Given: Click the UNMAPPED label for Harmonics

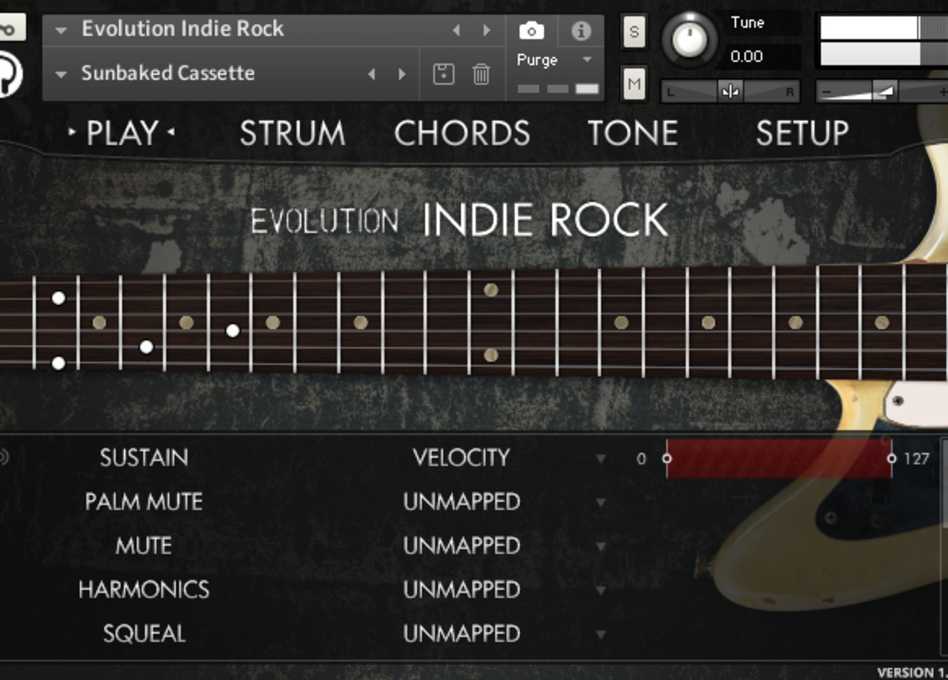Looking at the screenshot, I should tap(462, 589).
